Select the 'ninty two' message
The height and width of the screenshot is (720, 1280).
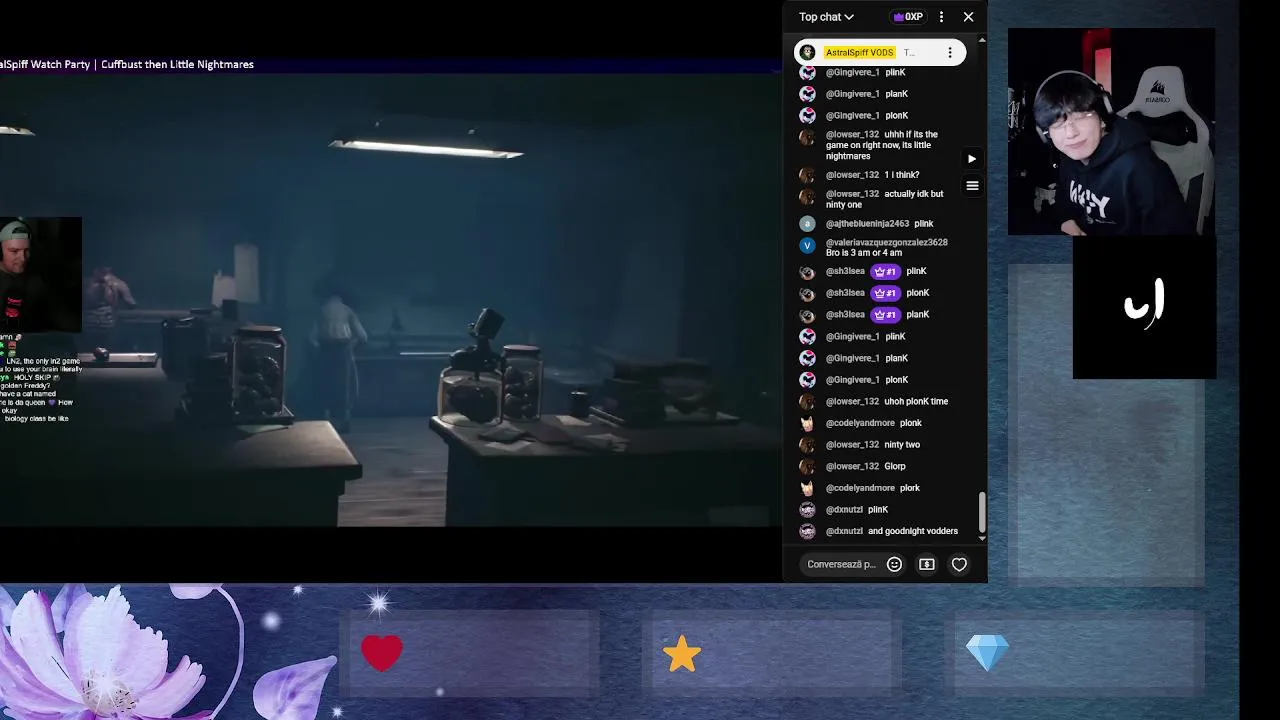click(x=902, y=445)
